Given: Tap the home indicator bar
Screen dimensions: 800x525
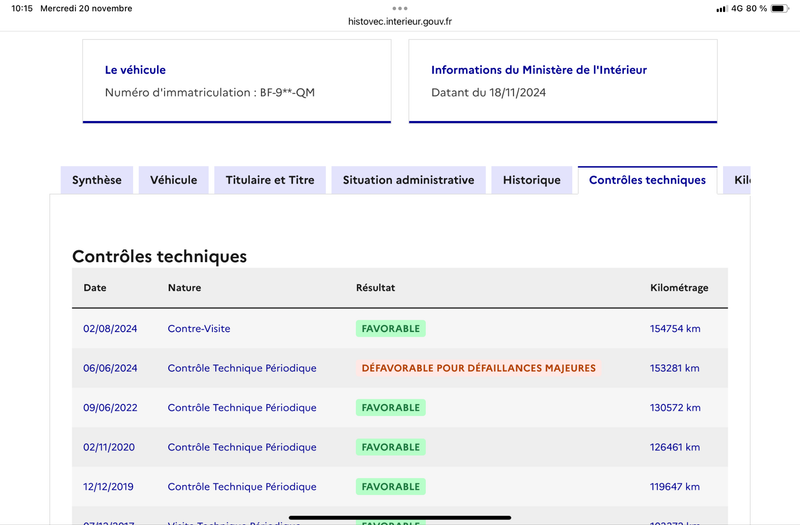Looking at the screenshot, I should [400, 517].
